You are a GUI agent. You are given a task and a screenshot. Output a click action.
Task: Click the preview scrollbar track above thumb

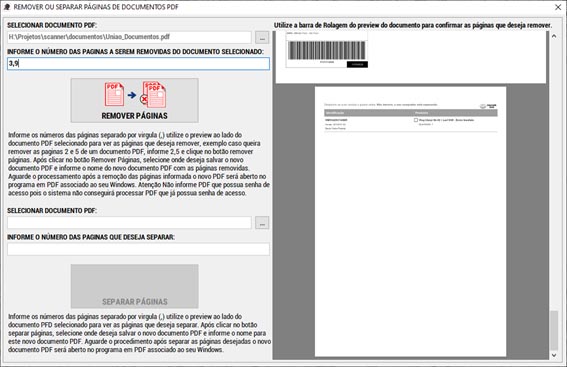(554, 175)
